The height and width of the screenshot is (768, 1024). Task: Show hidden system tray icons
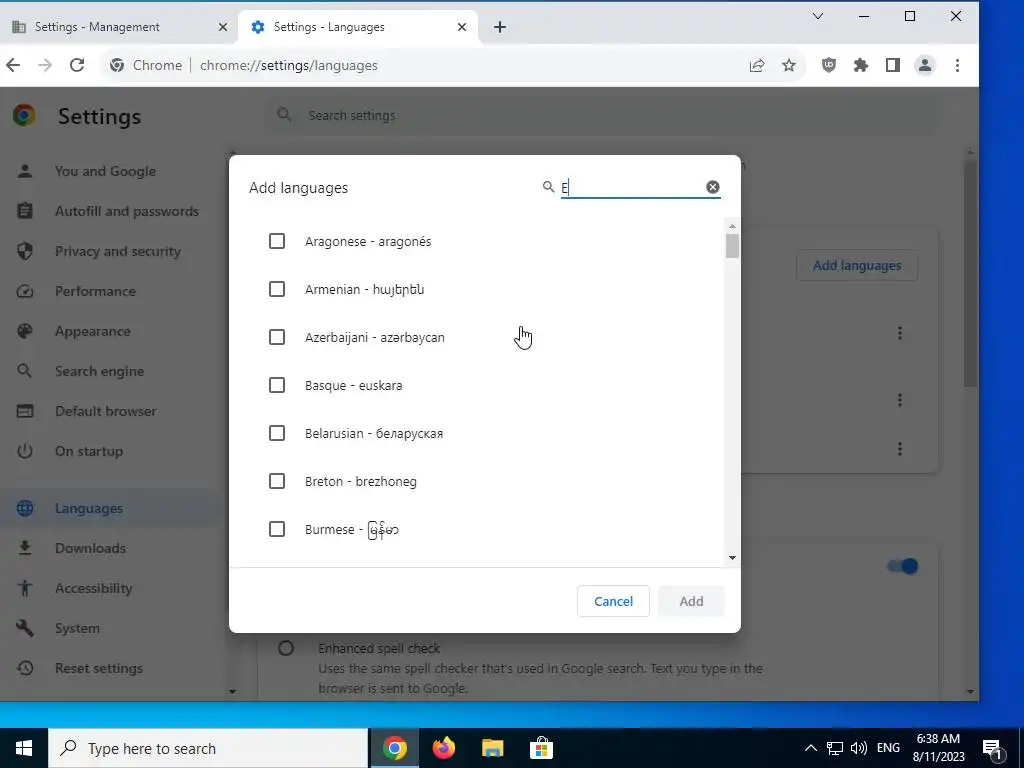click(x=810, y=748)
